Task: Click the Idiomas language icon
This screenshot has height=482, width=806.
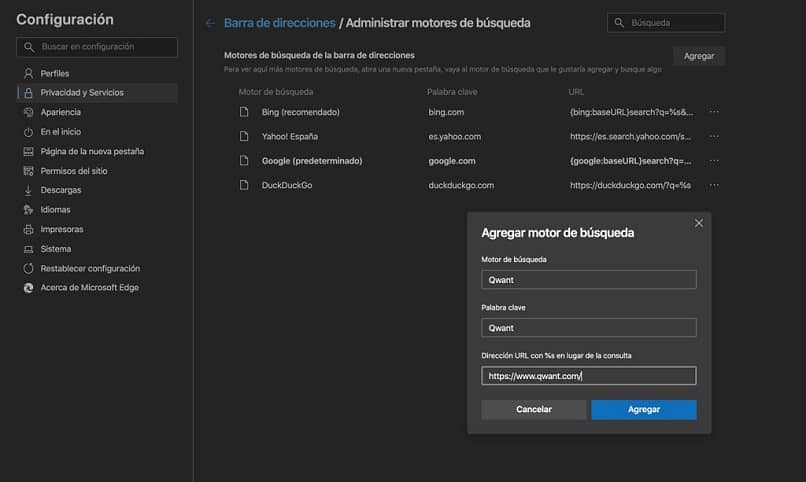Action: click(28, 210)
